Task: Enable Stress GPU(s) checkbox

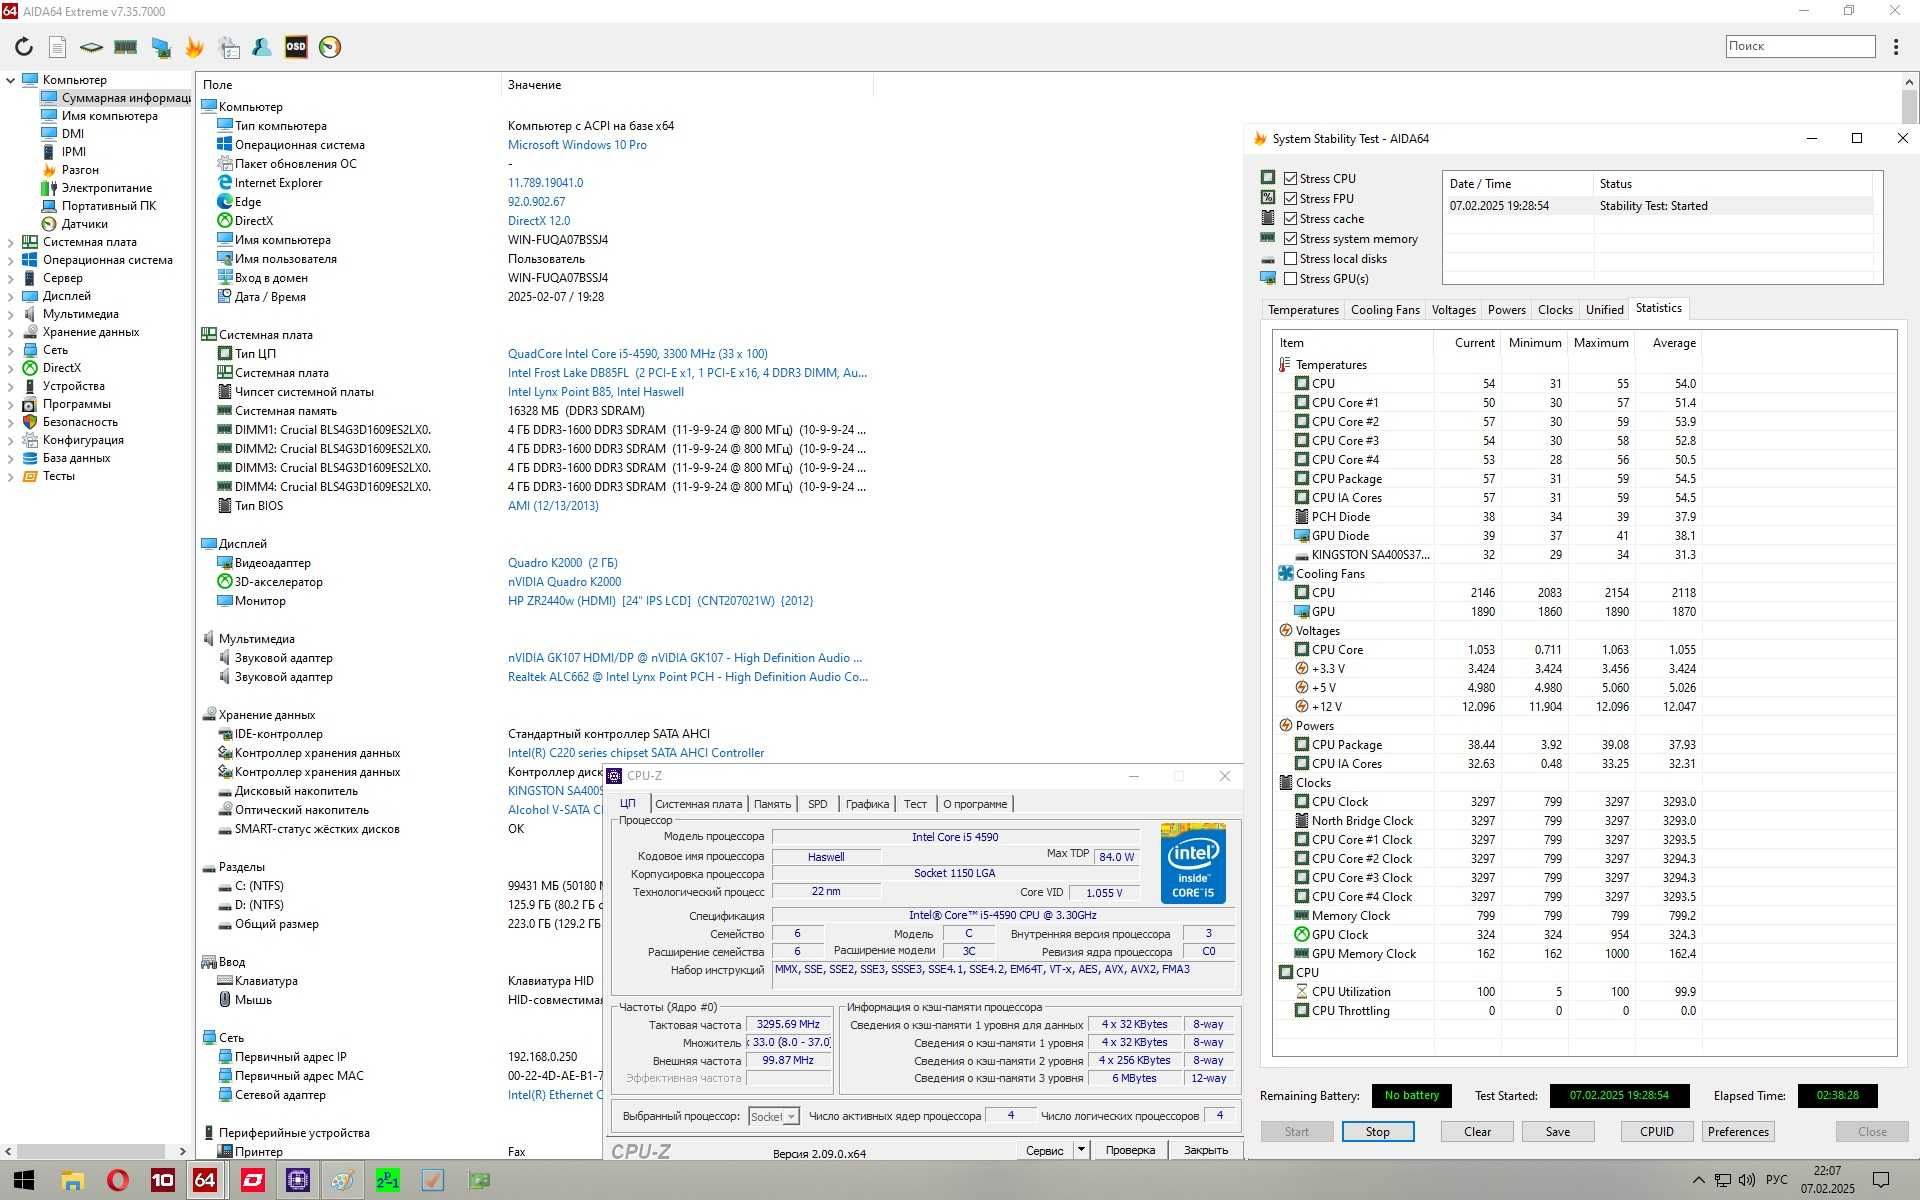Action: (1290, 279)
